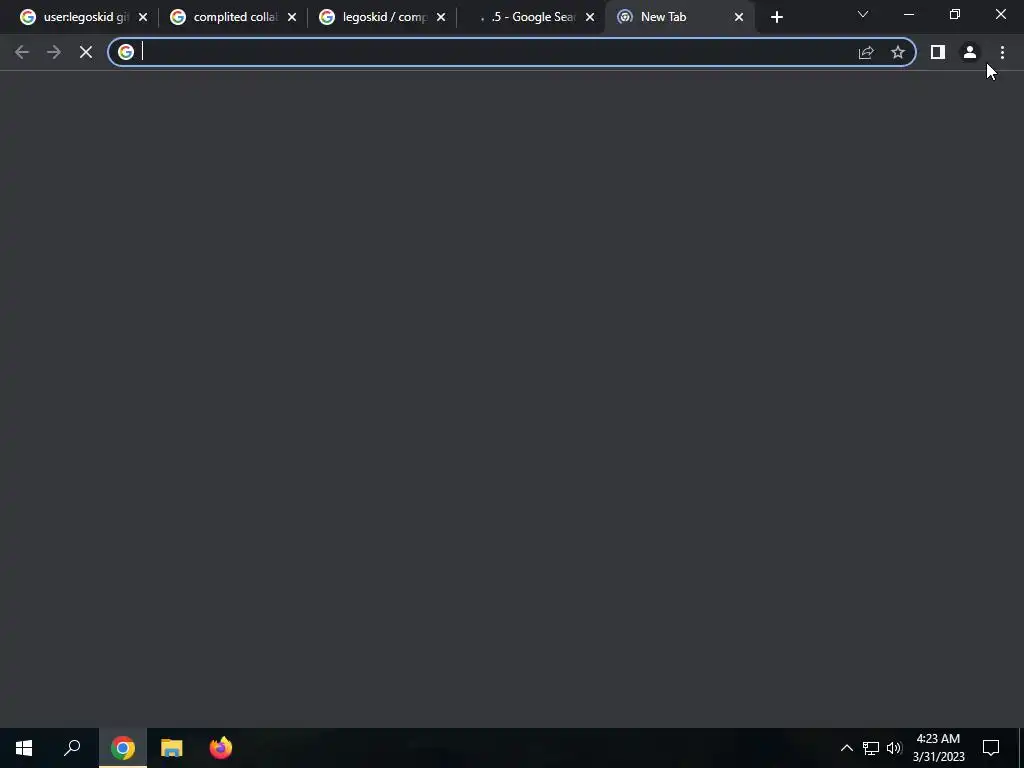Open the notification center icon
Screen dimensions: 1024x768
pyautogui.click(x=991, y=748)
